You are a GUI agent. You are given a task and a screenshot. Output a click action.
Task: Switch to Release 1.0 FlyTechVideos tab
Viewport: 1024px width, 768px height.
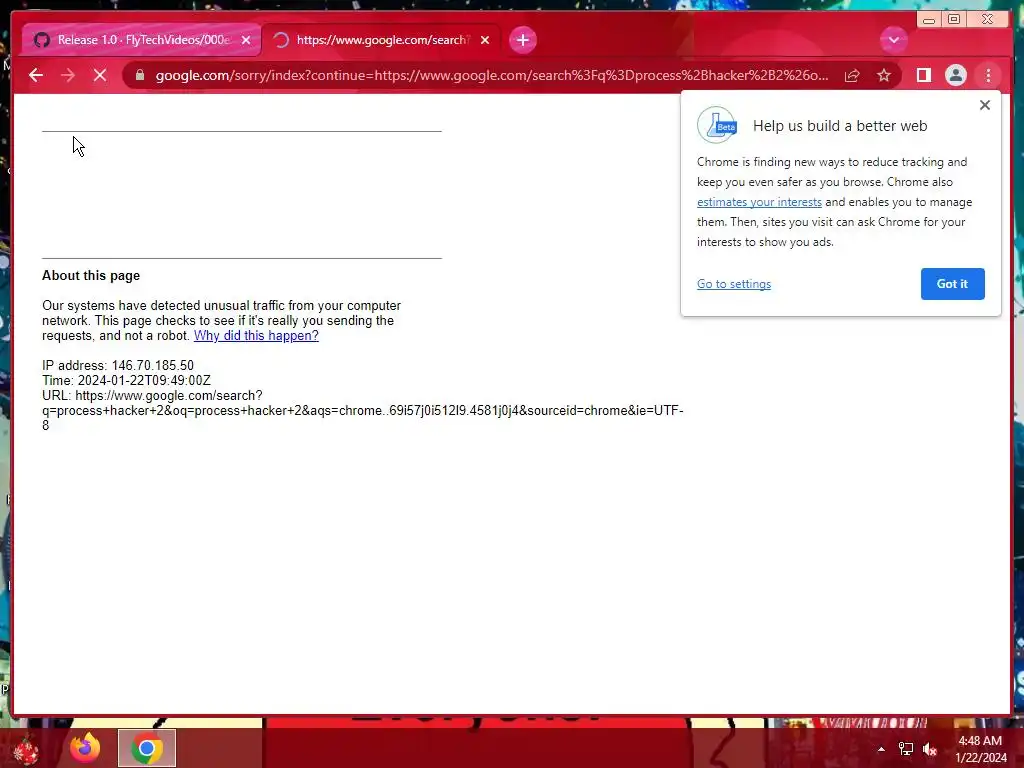(140, 40)
